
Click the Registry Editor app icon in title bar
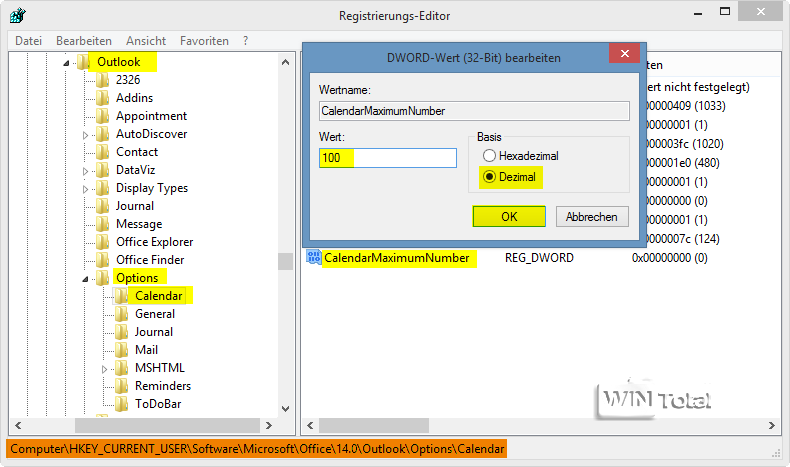click(x=18, y=15)
